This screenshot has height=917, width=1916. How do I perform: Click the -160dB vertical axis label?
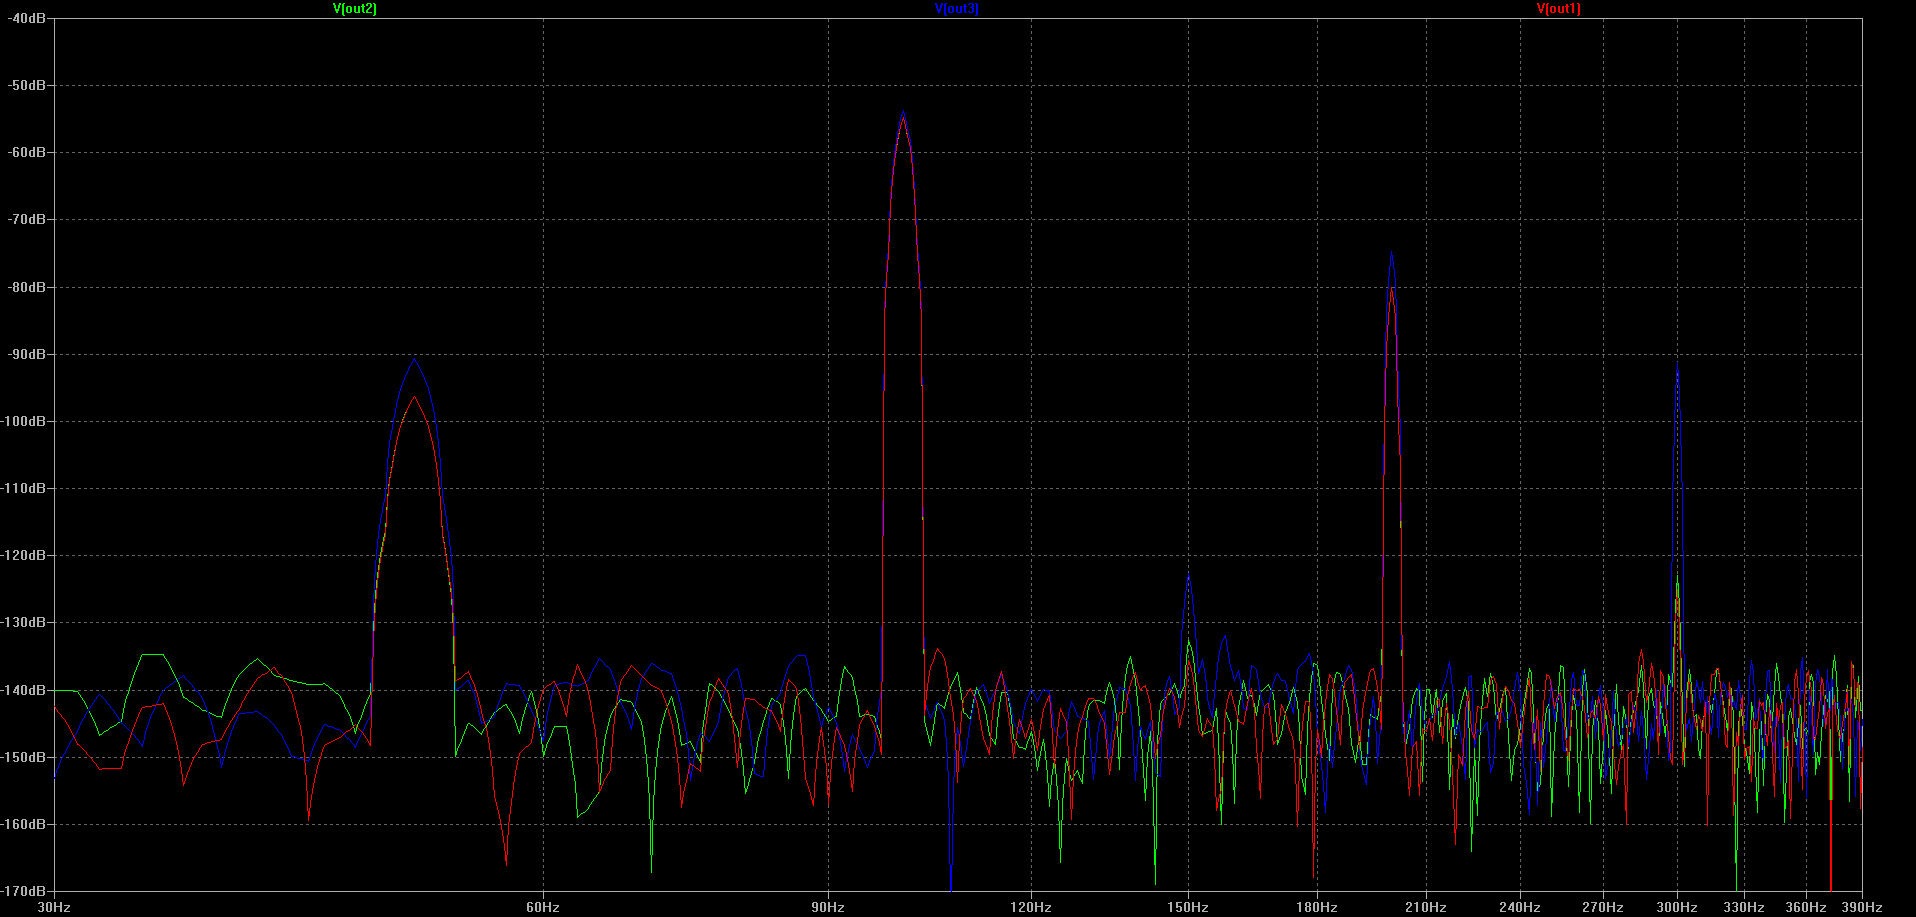tap(23, 824)
